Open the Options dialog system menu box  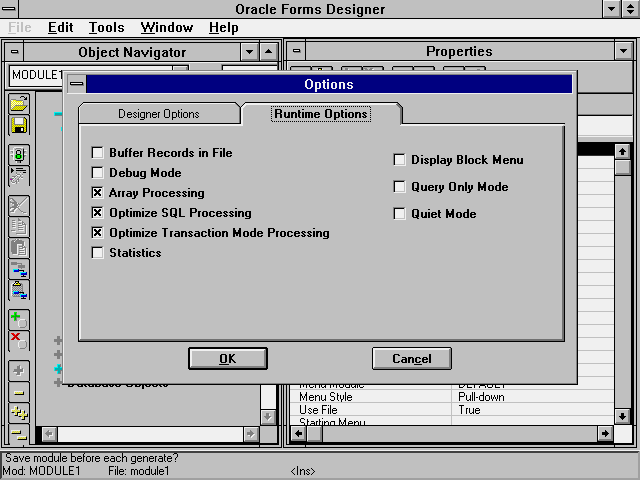[77, 85]
